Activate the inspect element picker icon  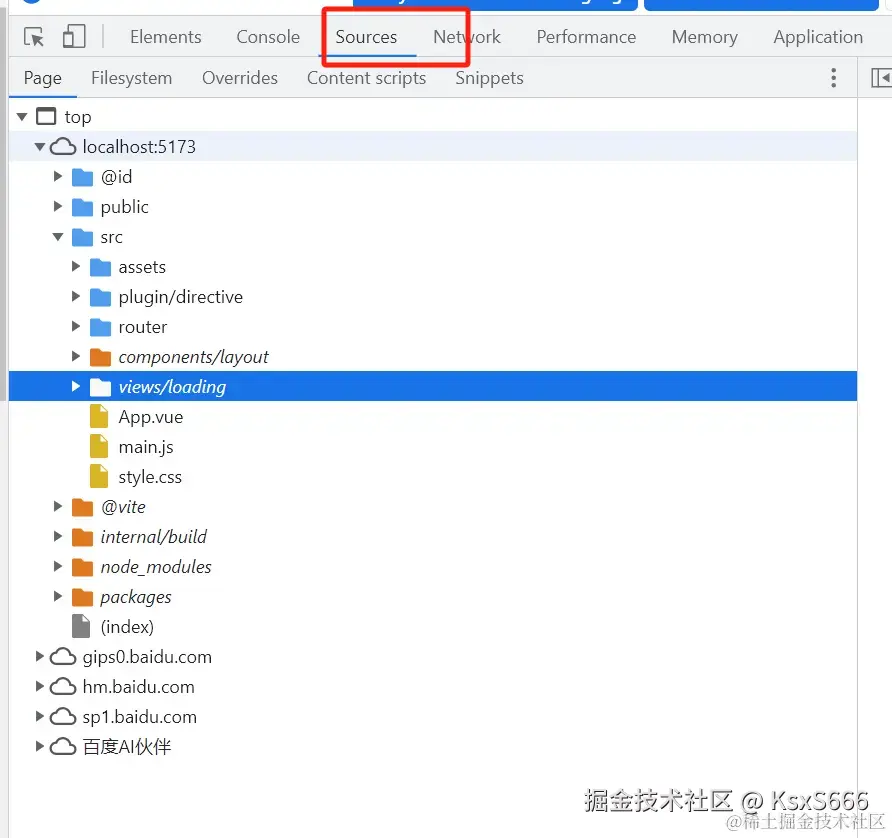pos(34,37)
